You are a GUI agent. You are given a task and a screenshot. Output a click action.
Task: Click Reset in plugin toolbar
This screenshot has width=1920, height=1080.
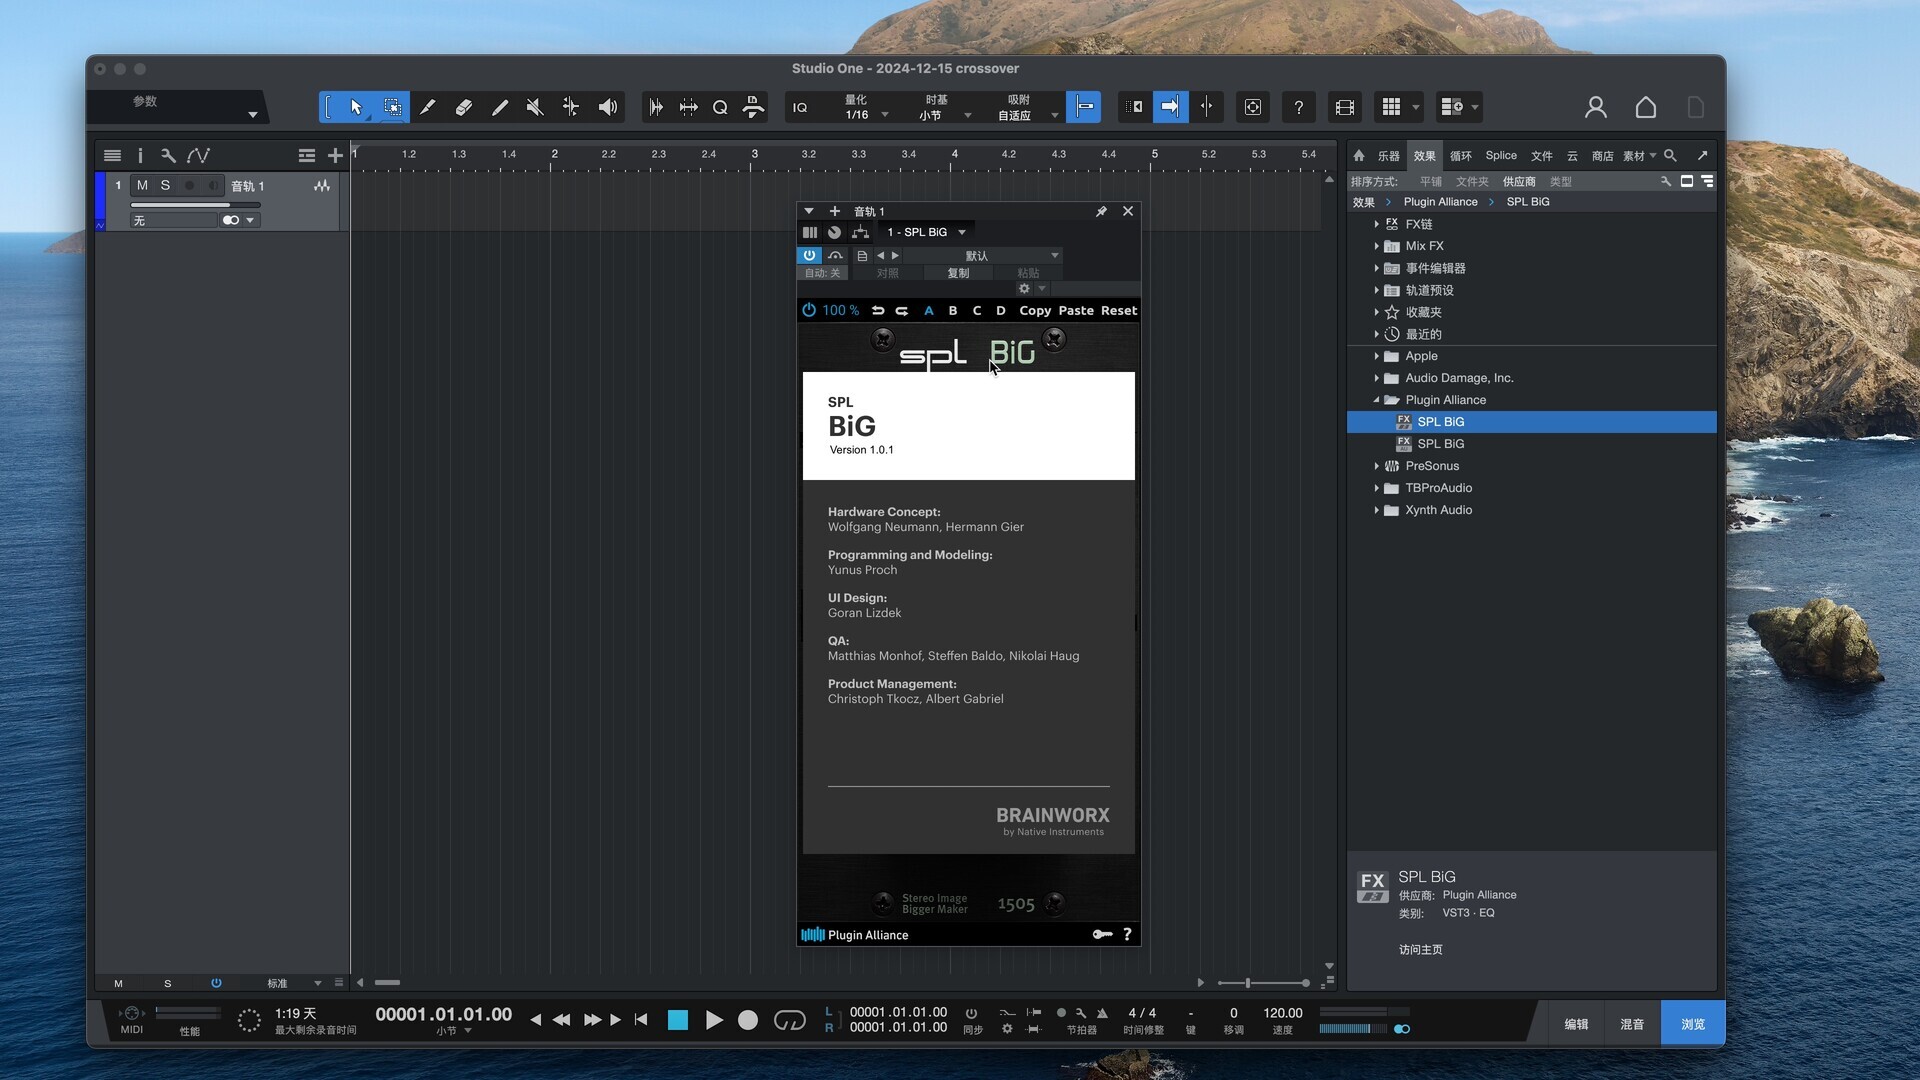point(1119,311)
